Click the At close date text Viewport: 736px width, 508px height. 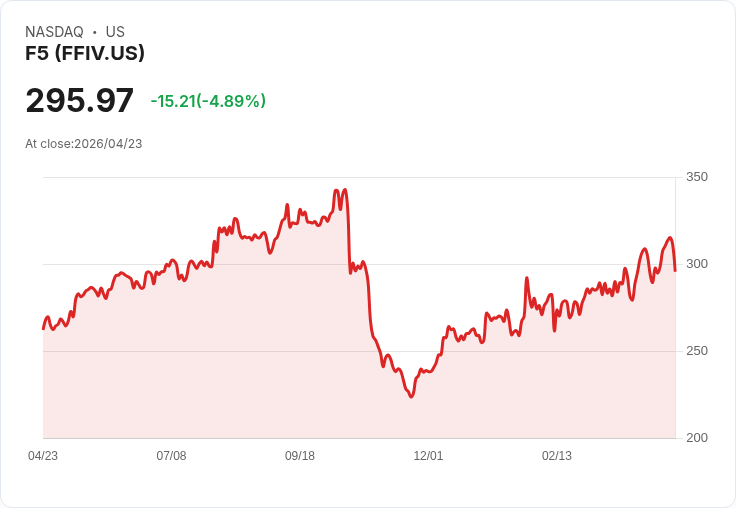(x=84, y=144)
